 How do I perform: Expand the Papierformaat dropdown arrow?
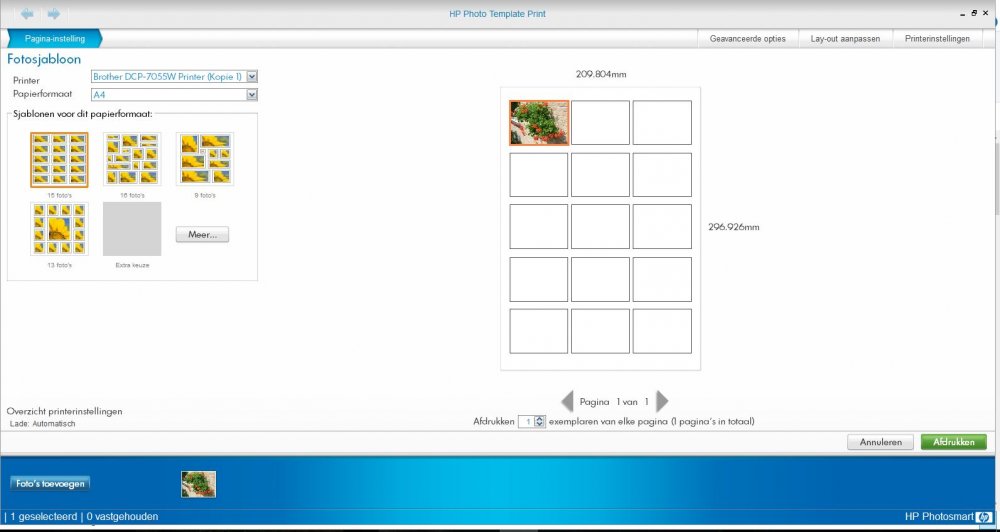252,95
